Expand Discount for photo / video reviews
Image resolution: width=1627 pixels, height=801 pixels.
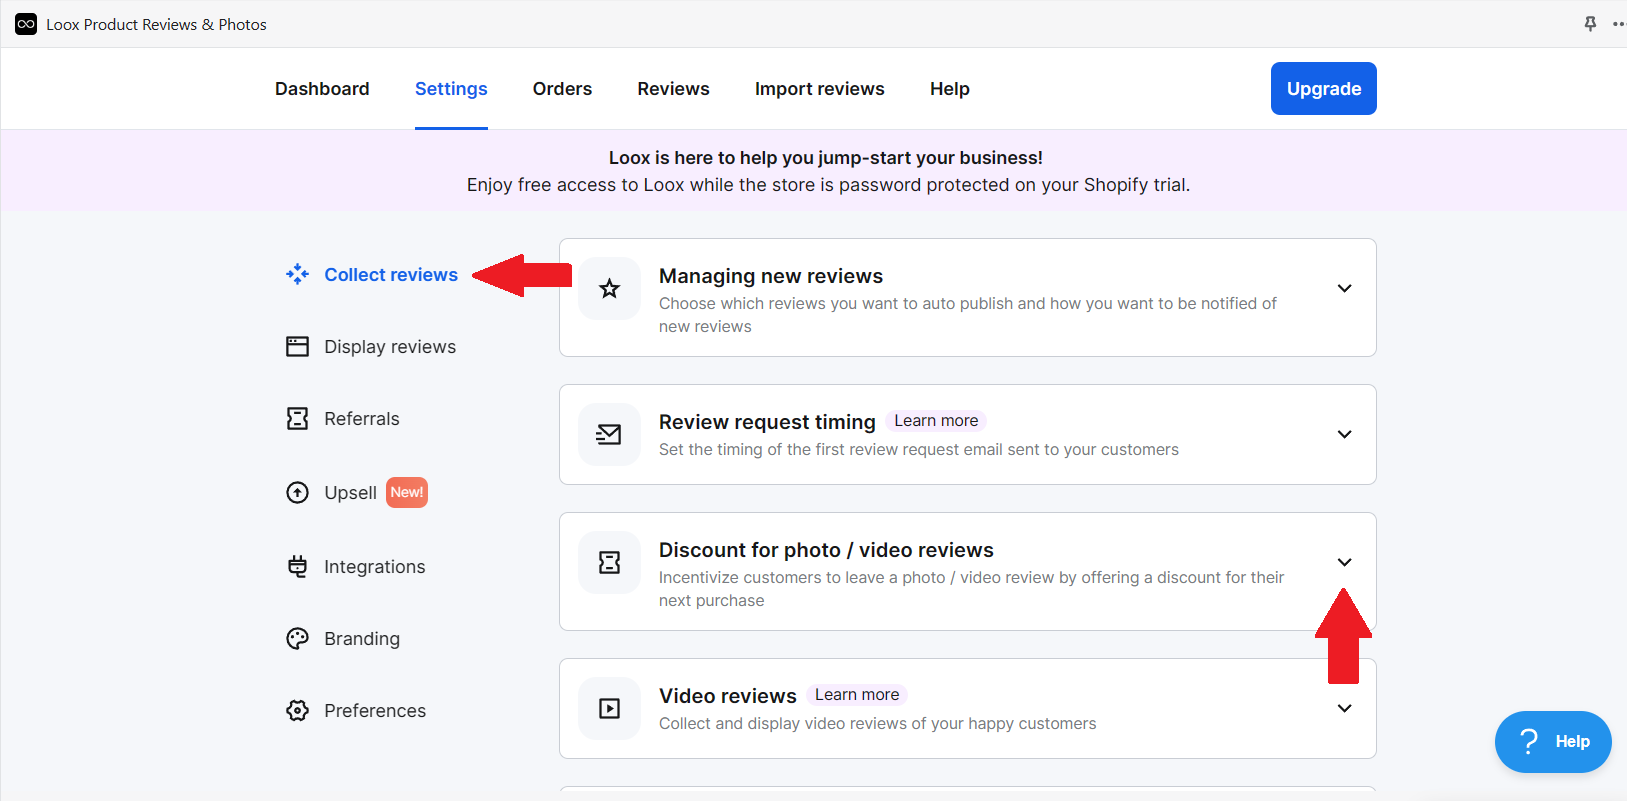[1345, 562]
